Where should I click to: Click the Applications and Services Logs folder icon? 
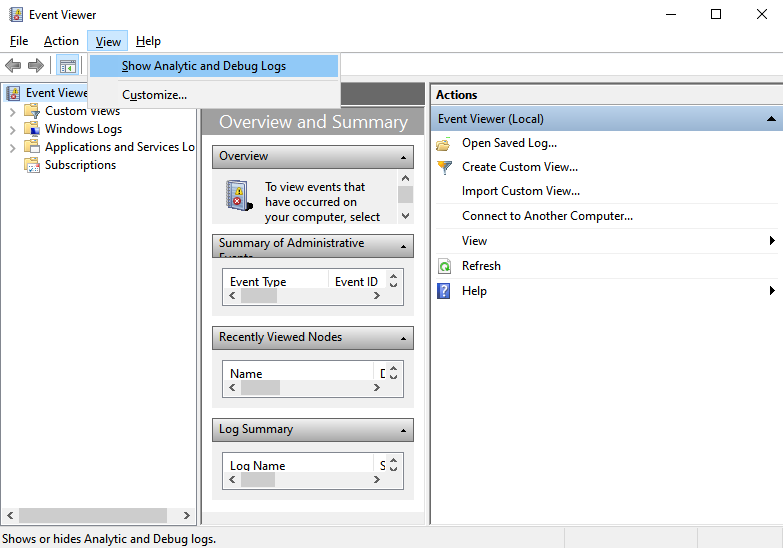tap(32, 146)
